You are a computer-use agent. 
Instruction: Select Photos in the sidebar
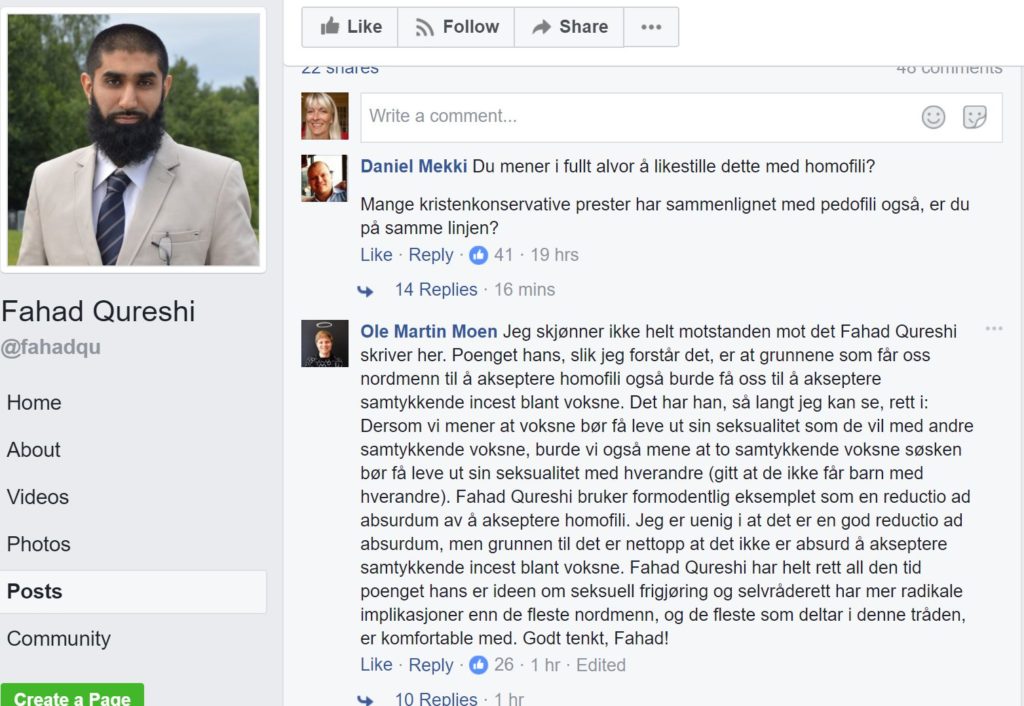(x=39, y=544)
